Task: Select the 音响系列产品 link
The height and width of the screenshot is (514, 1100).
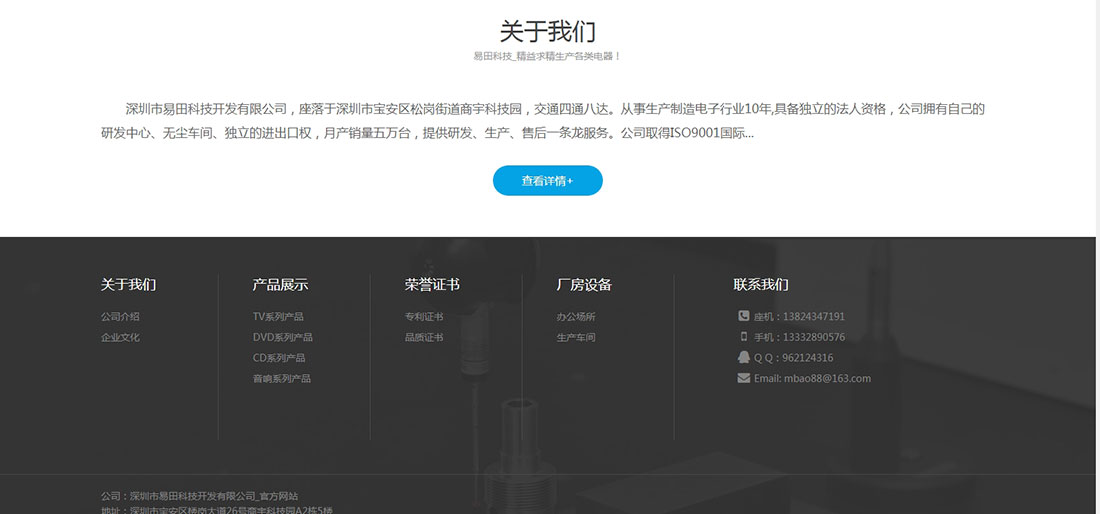Action: click(x=282, y=379)
